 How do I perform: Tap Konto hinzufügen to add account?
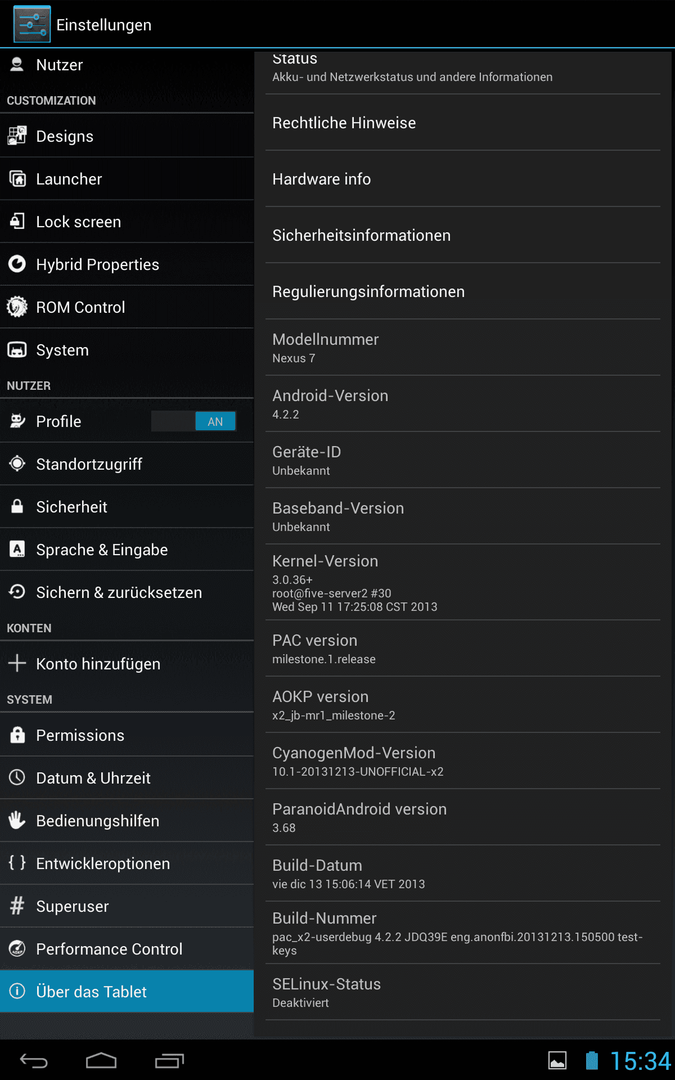point(127,664)
